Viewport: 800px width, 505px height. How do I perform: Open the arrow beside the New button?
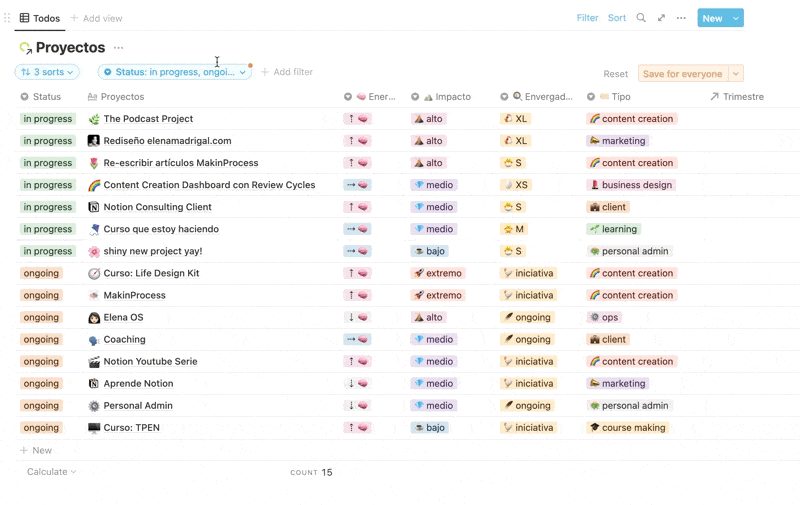pos(736,18)
